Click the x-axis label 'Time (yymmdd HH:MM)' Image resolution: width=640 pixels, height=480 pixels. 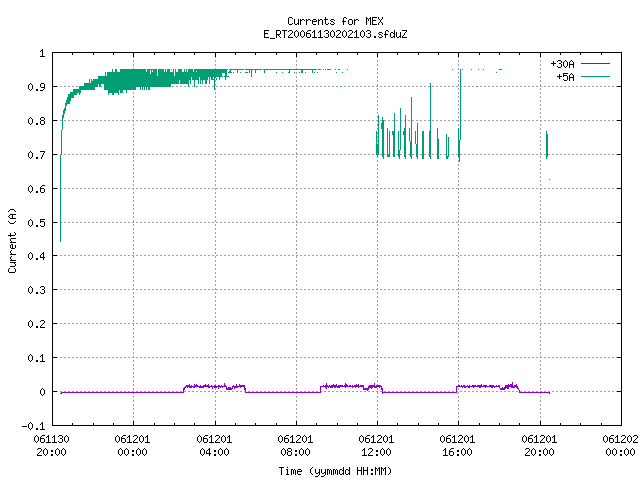[x=335, y=471]
